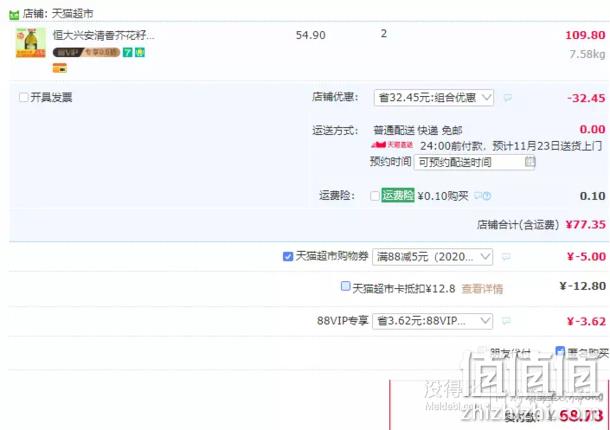Click the 88VIP savings amount ¥-3.62
This screenshot has width=610, height=430.
[x=586, y=321]
